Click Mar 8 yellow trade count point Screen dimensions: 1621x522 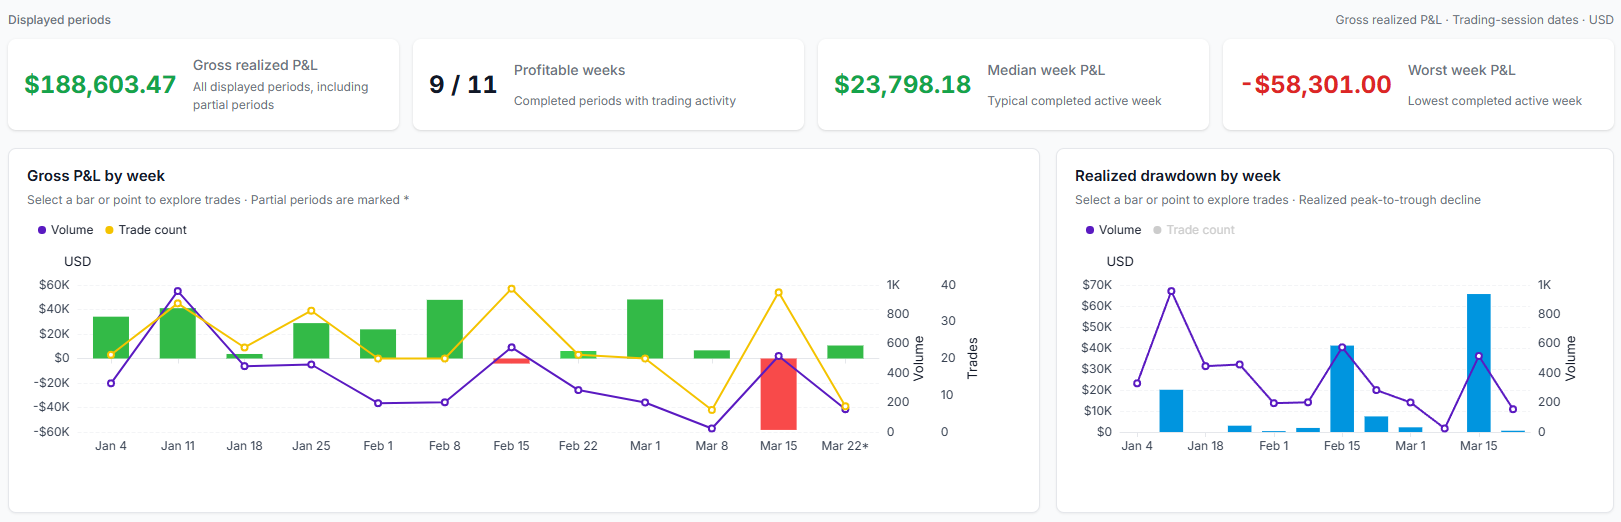click(x=712, y=410)
